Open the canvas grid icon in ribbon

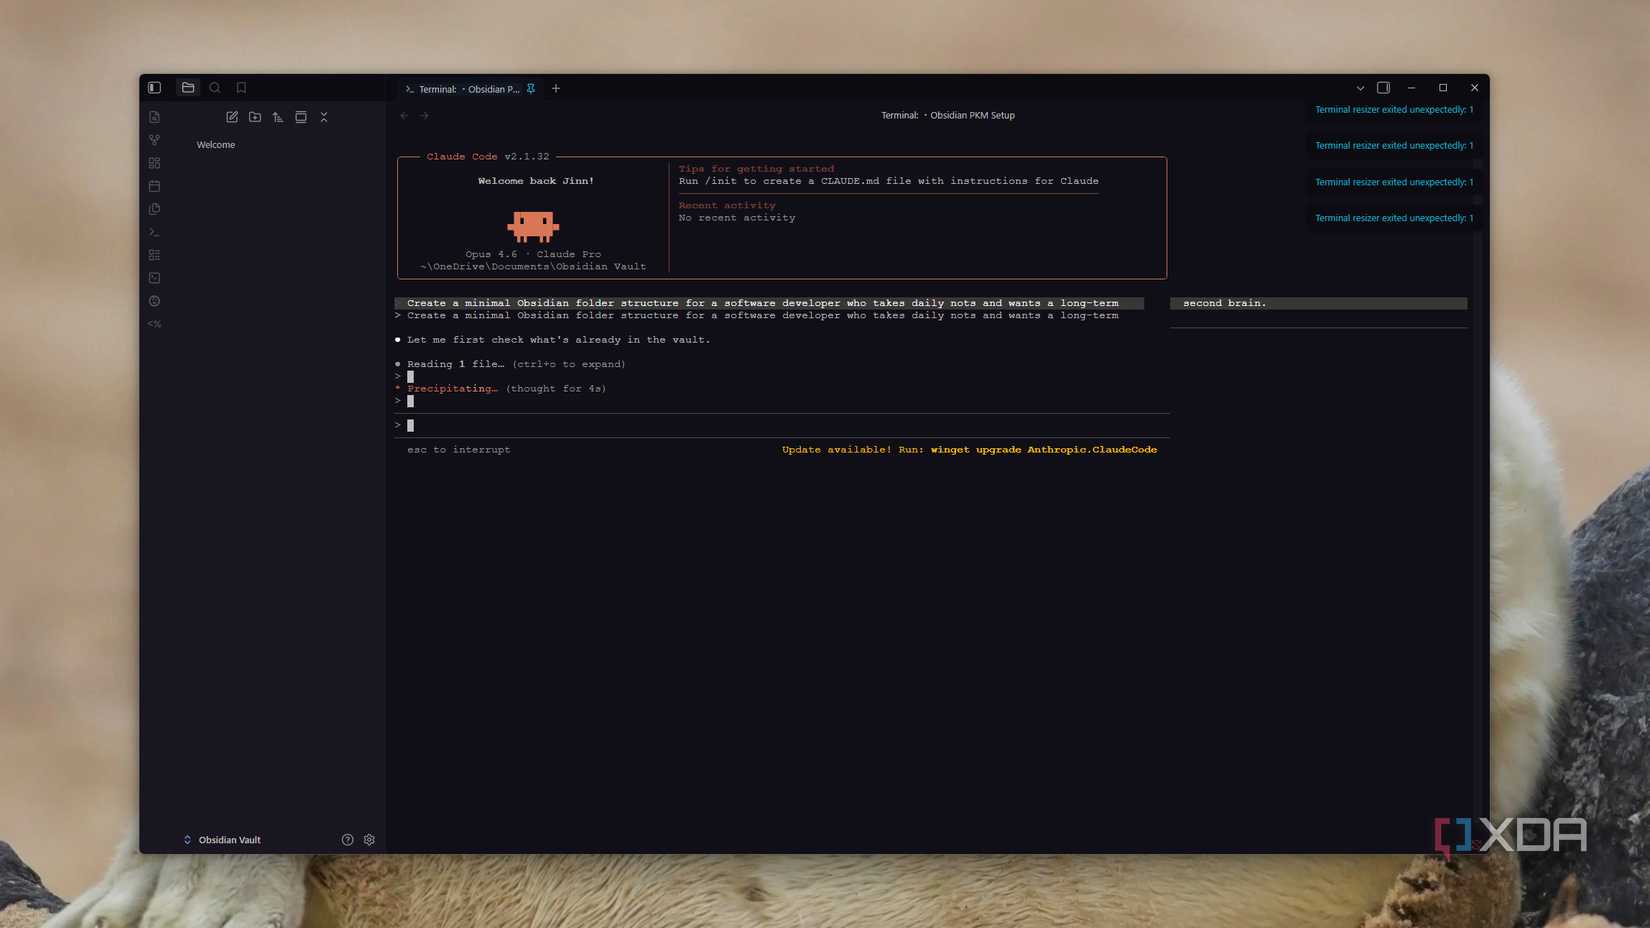pyautogui.click(x=154, y=162)
